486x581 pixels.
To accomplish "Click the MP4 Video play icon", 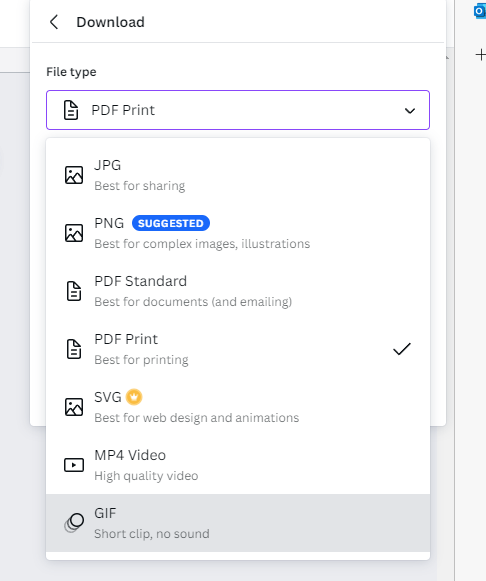I will click(74, 465).
